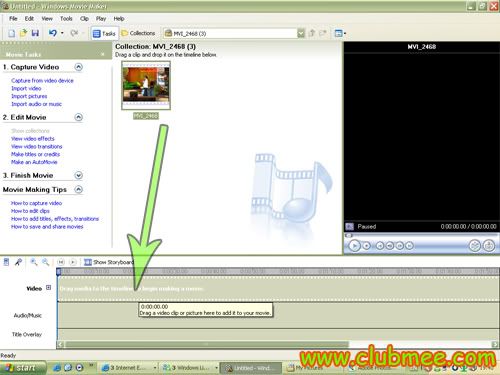
Task: Click the Save Project toolbar icon
Action: tap(35, 33)
